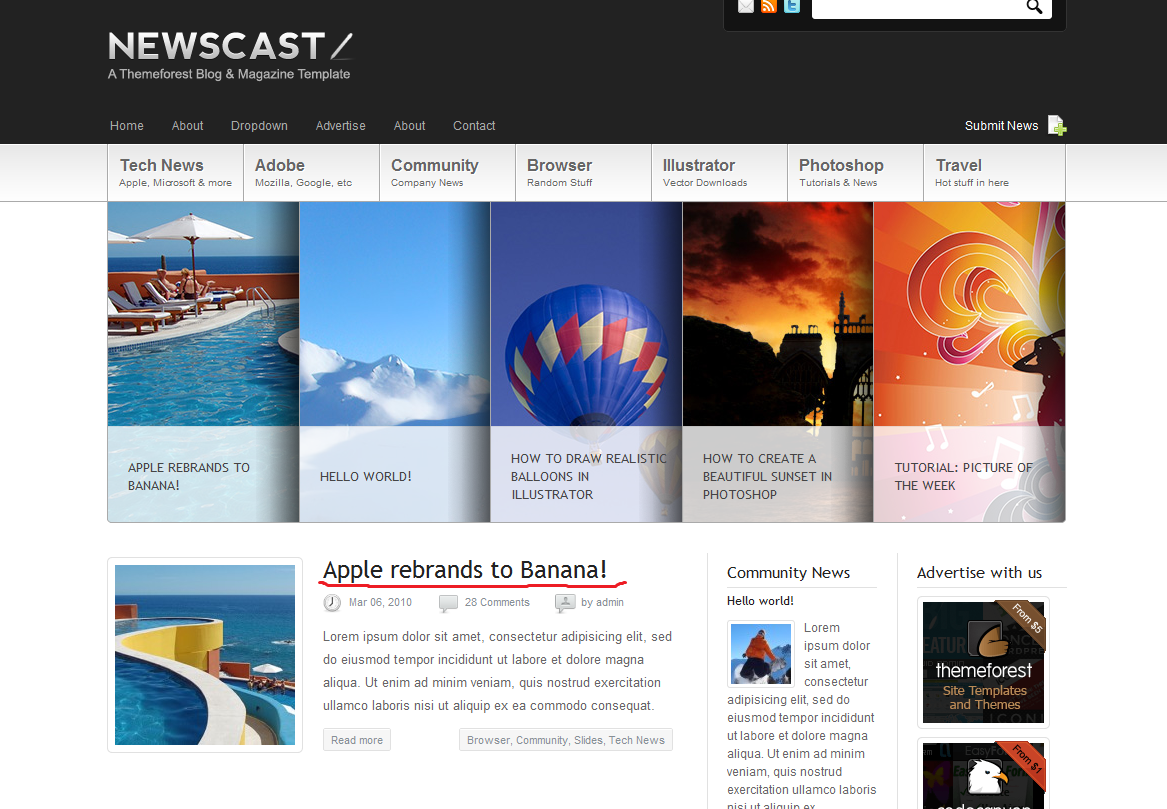Click the Advertise with us heading

(x=979, y=573)
